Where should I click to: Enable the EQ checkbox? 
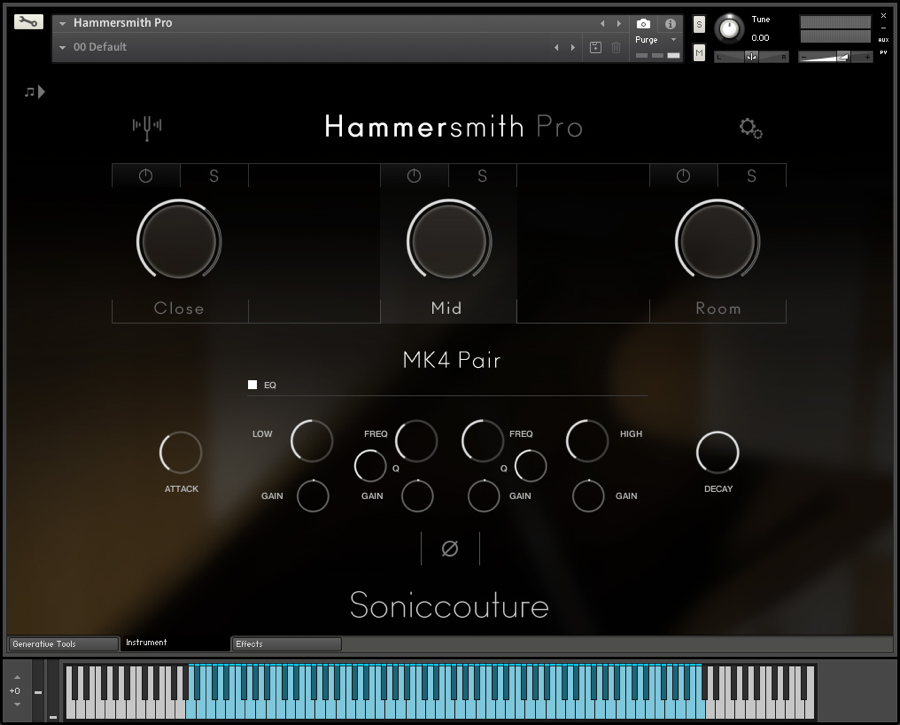pos(253,385)
